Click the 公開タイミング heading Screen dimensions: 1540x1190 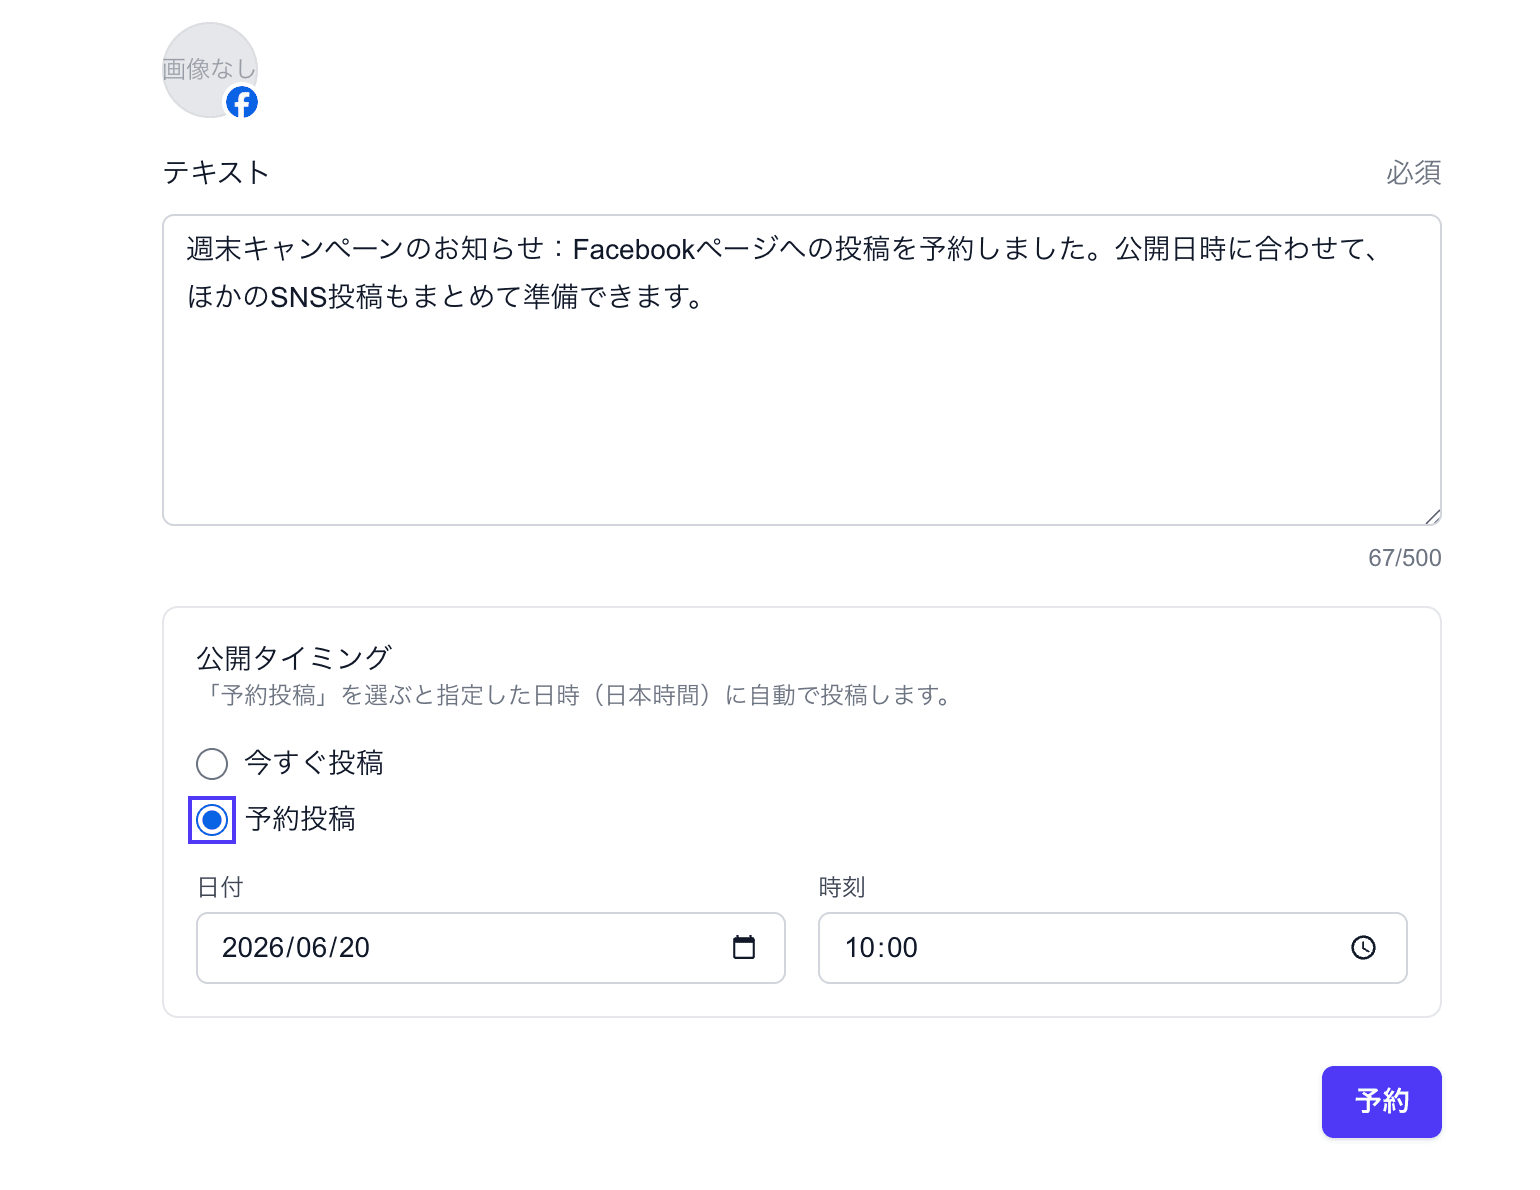click(294, 658)
